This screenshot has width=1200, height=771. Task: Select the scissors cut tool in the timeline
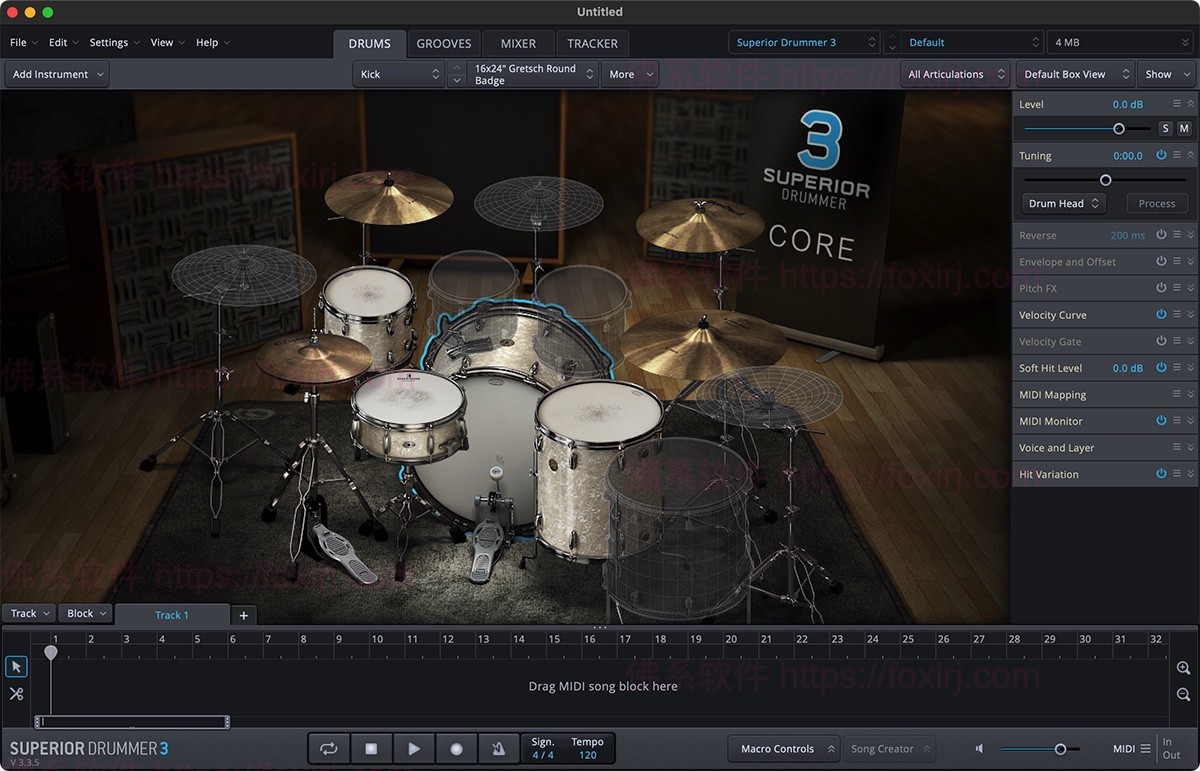(16, 692)
